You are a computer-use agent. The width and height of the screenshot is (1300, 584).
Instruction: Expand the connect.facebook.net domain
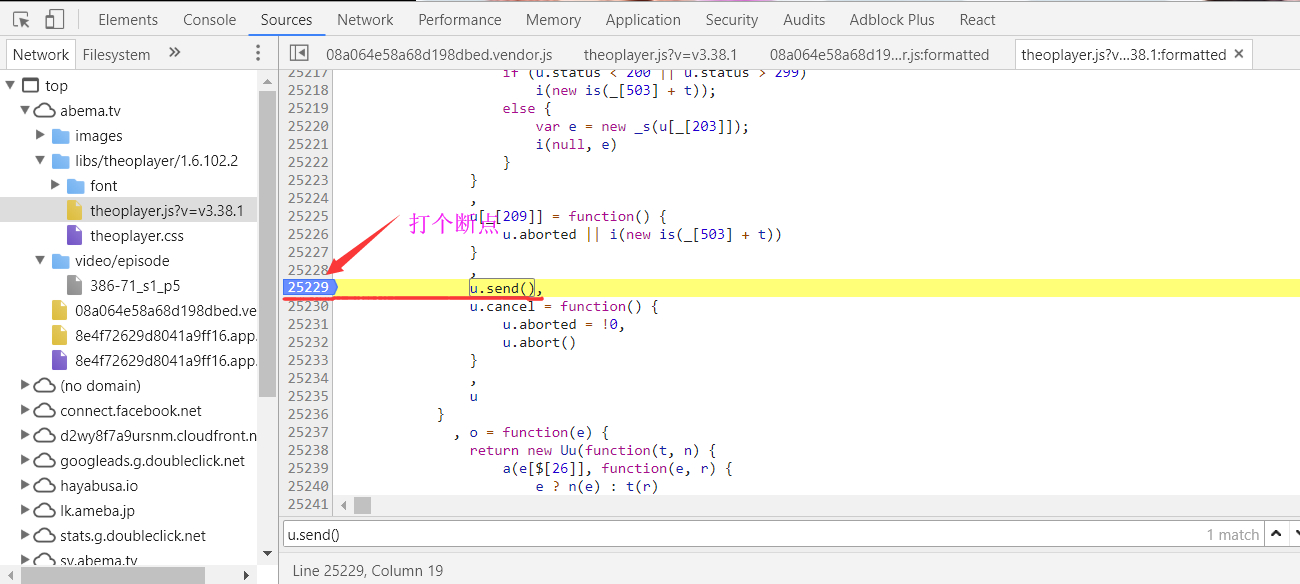pos(26,411)
